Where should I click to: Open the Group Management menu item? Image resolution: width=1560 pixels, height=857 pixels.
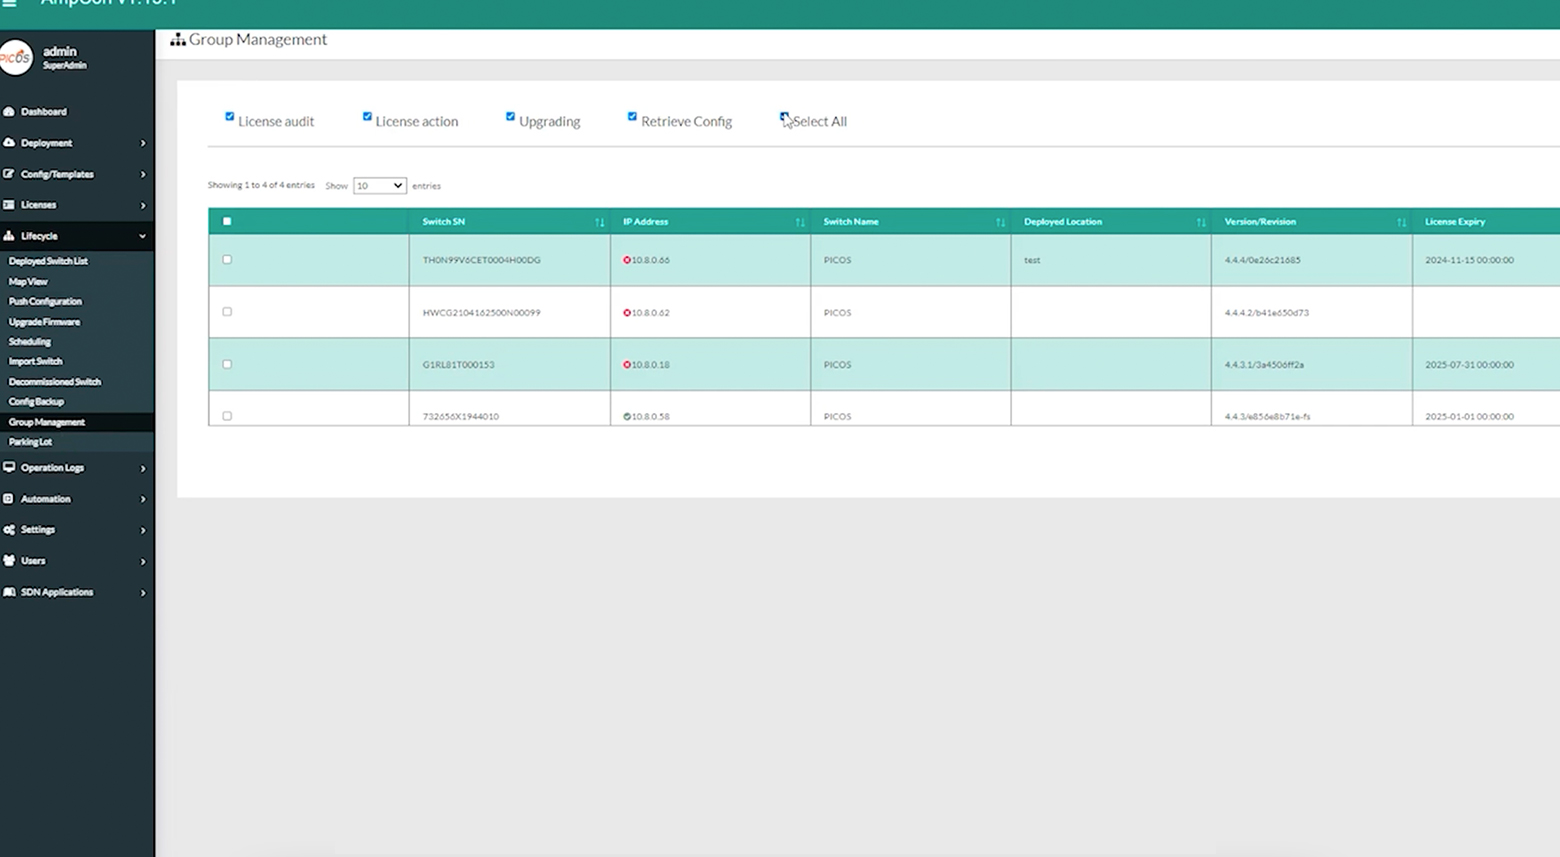46,421
